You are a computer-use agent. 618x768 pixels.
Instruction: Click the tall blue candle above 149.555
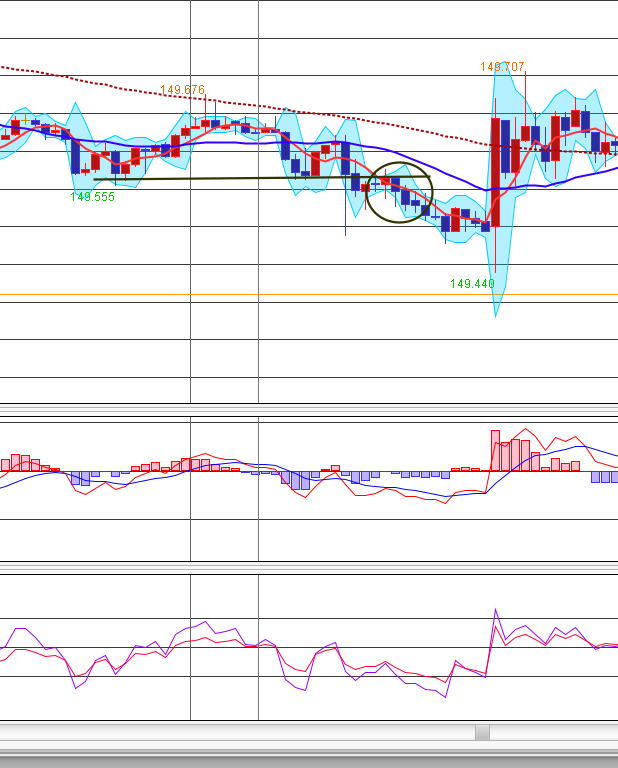75,155
